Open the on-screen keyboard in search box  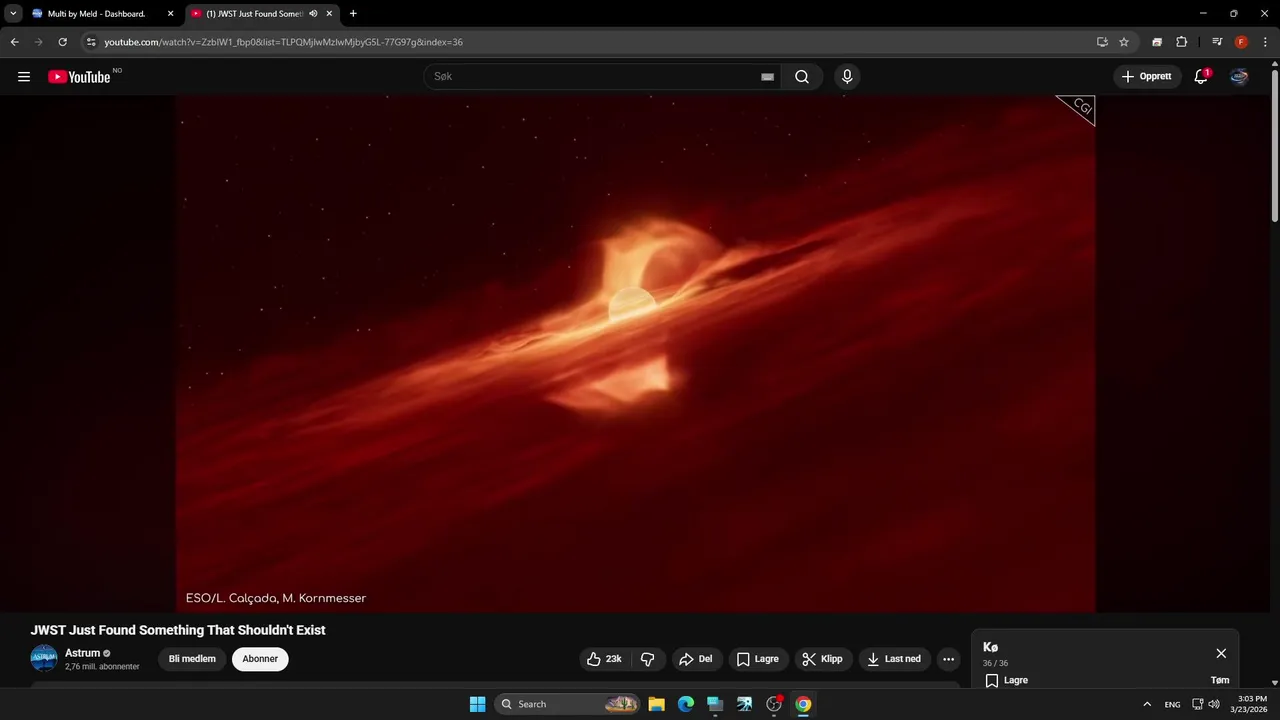[x=767, y=77]
